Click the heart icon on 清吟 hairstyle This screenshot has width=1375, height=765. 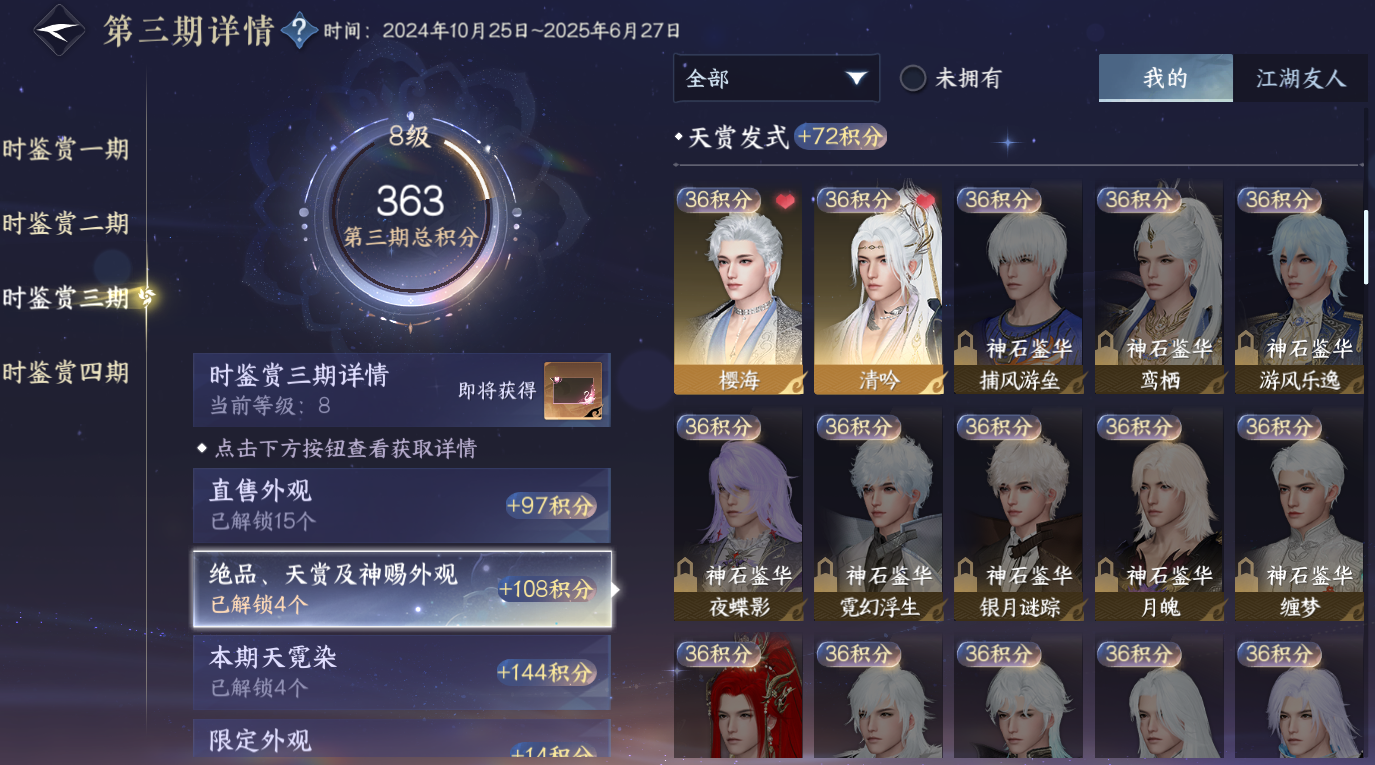(925, 202)
